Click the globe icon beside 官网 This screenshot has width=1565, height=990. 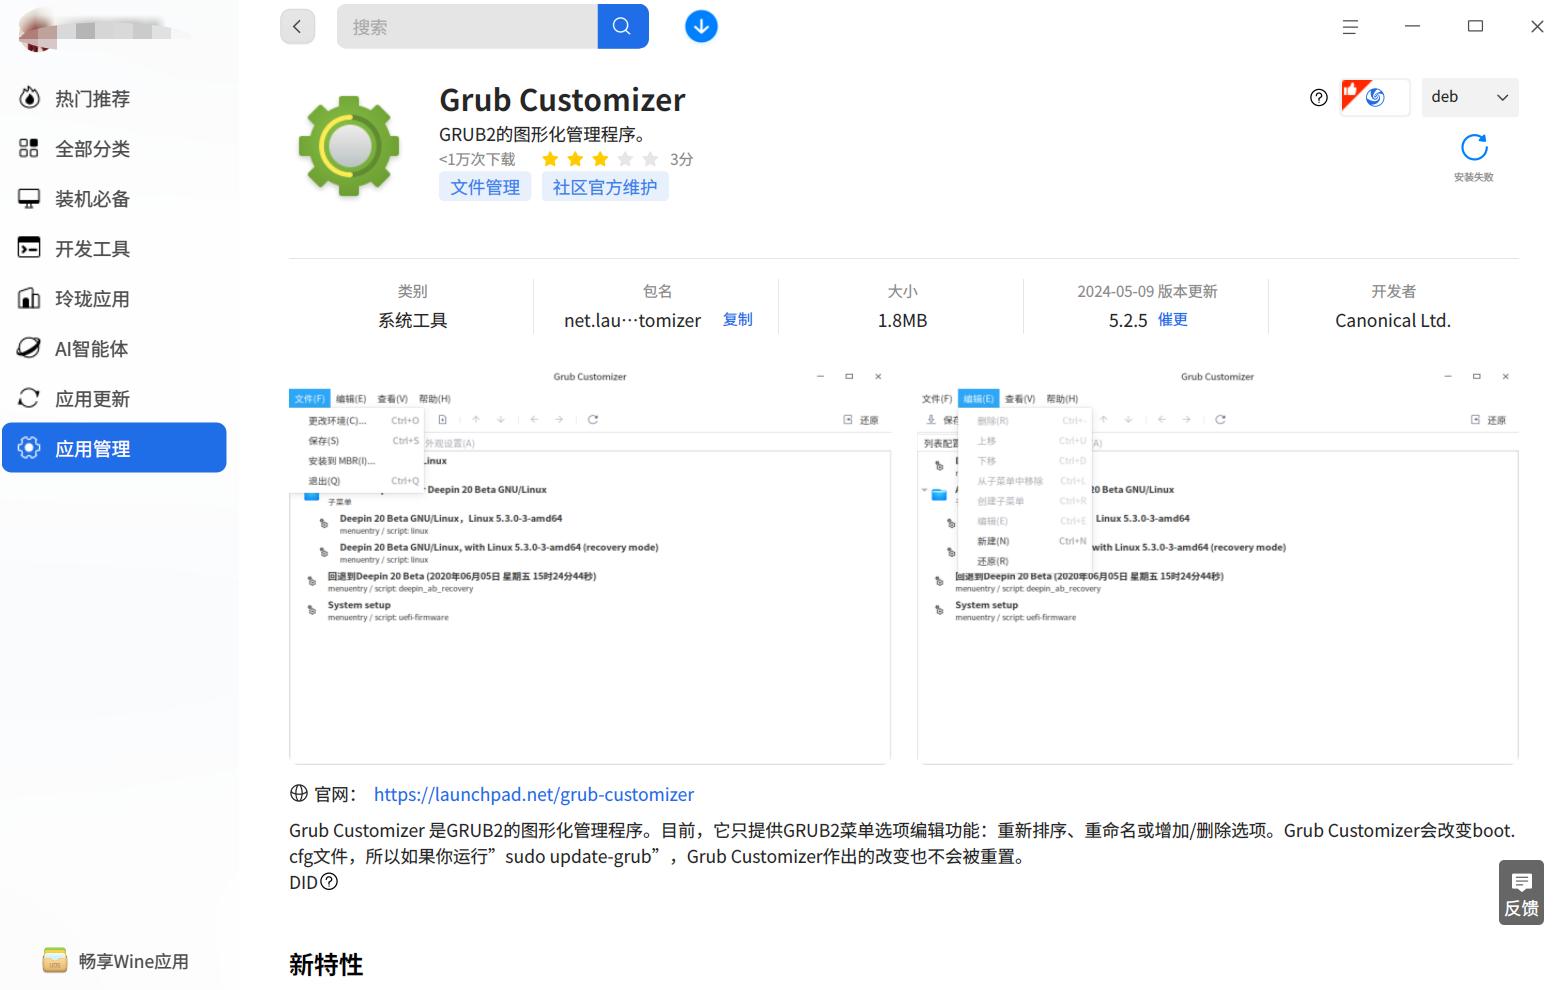tap(298, 794)
